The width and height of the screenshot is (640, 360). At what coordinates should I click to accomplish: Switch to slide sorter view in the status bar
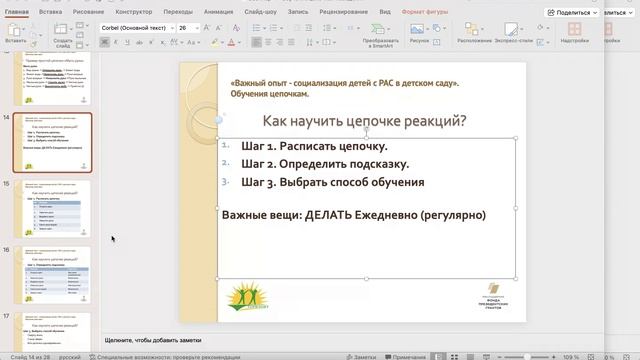(454, 357)
